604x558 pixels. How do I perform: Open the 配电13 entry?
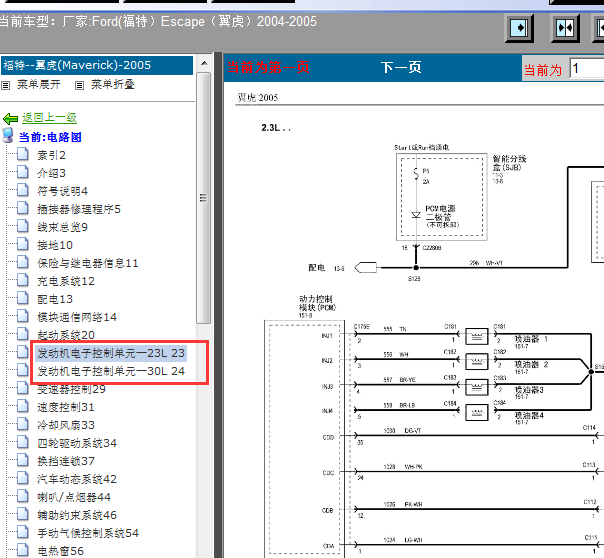55,299
